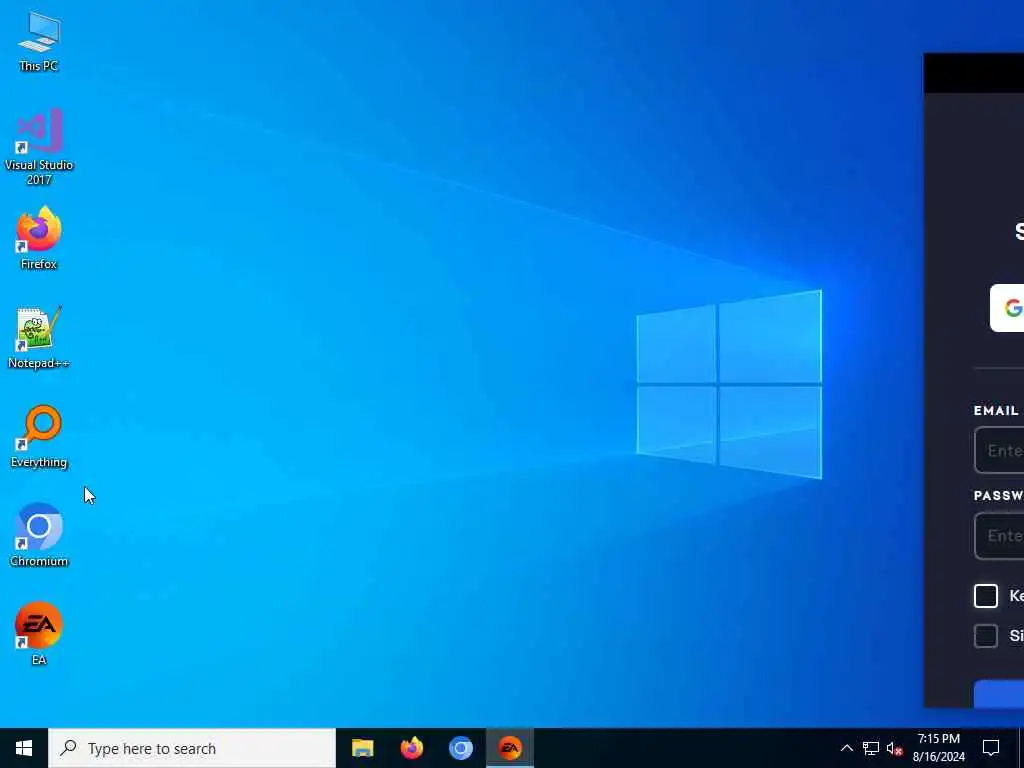Image resolution: width=1024 pixels, height=768 pixels.
Task: Focus the EA email input field
Action: (x=999, y=450)
